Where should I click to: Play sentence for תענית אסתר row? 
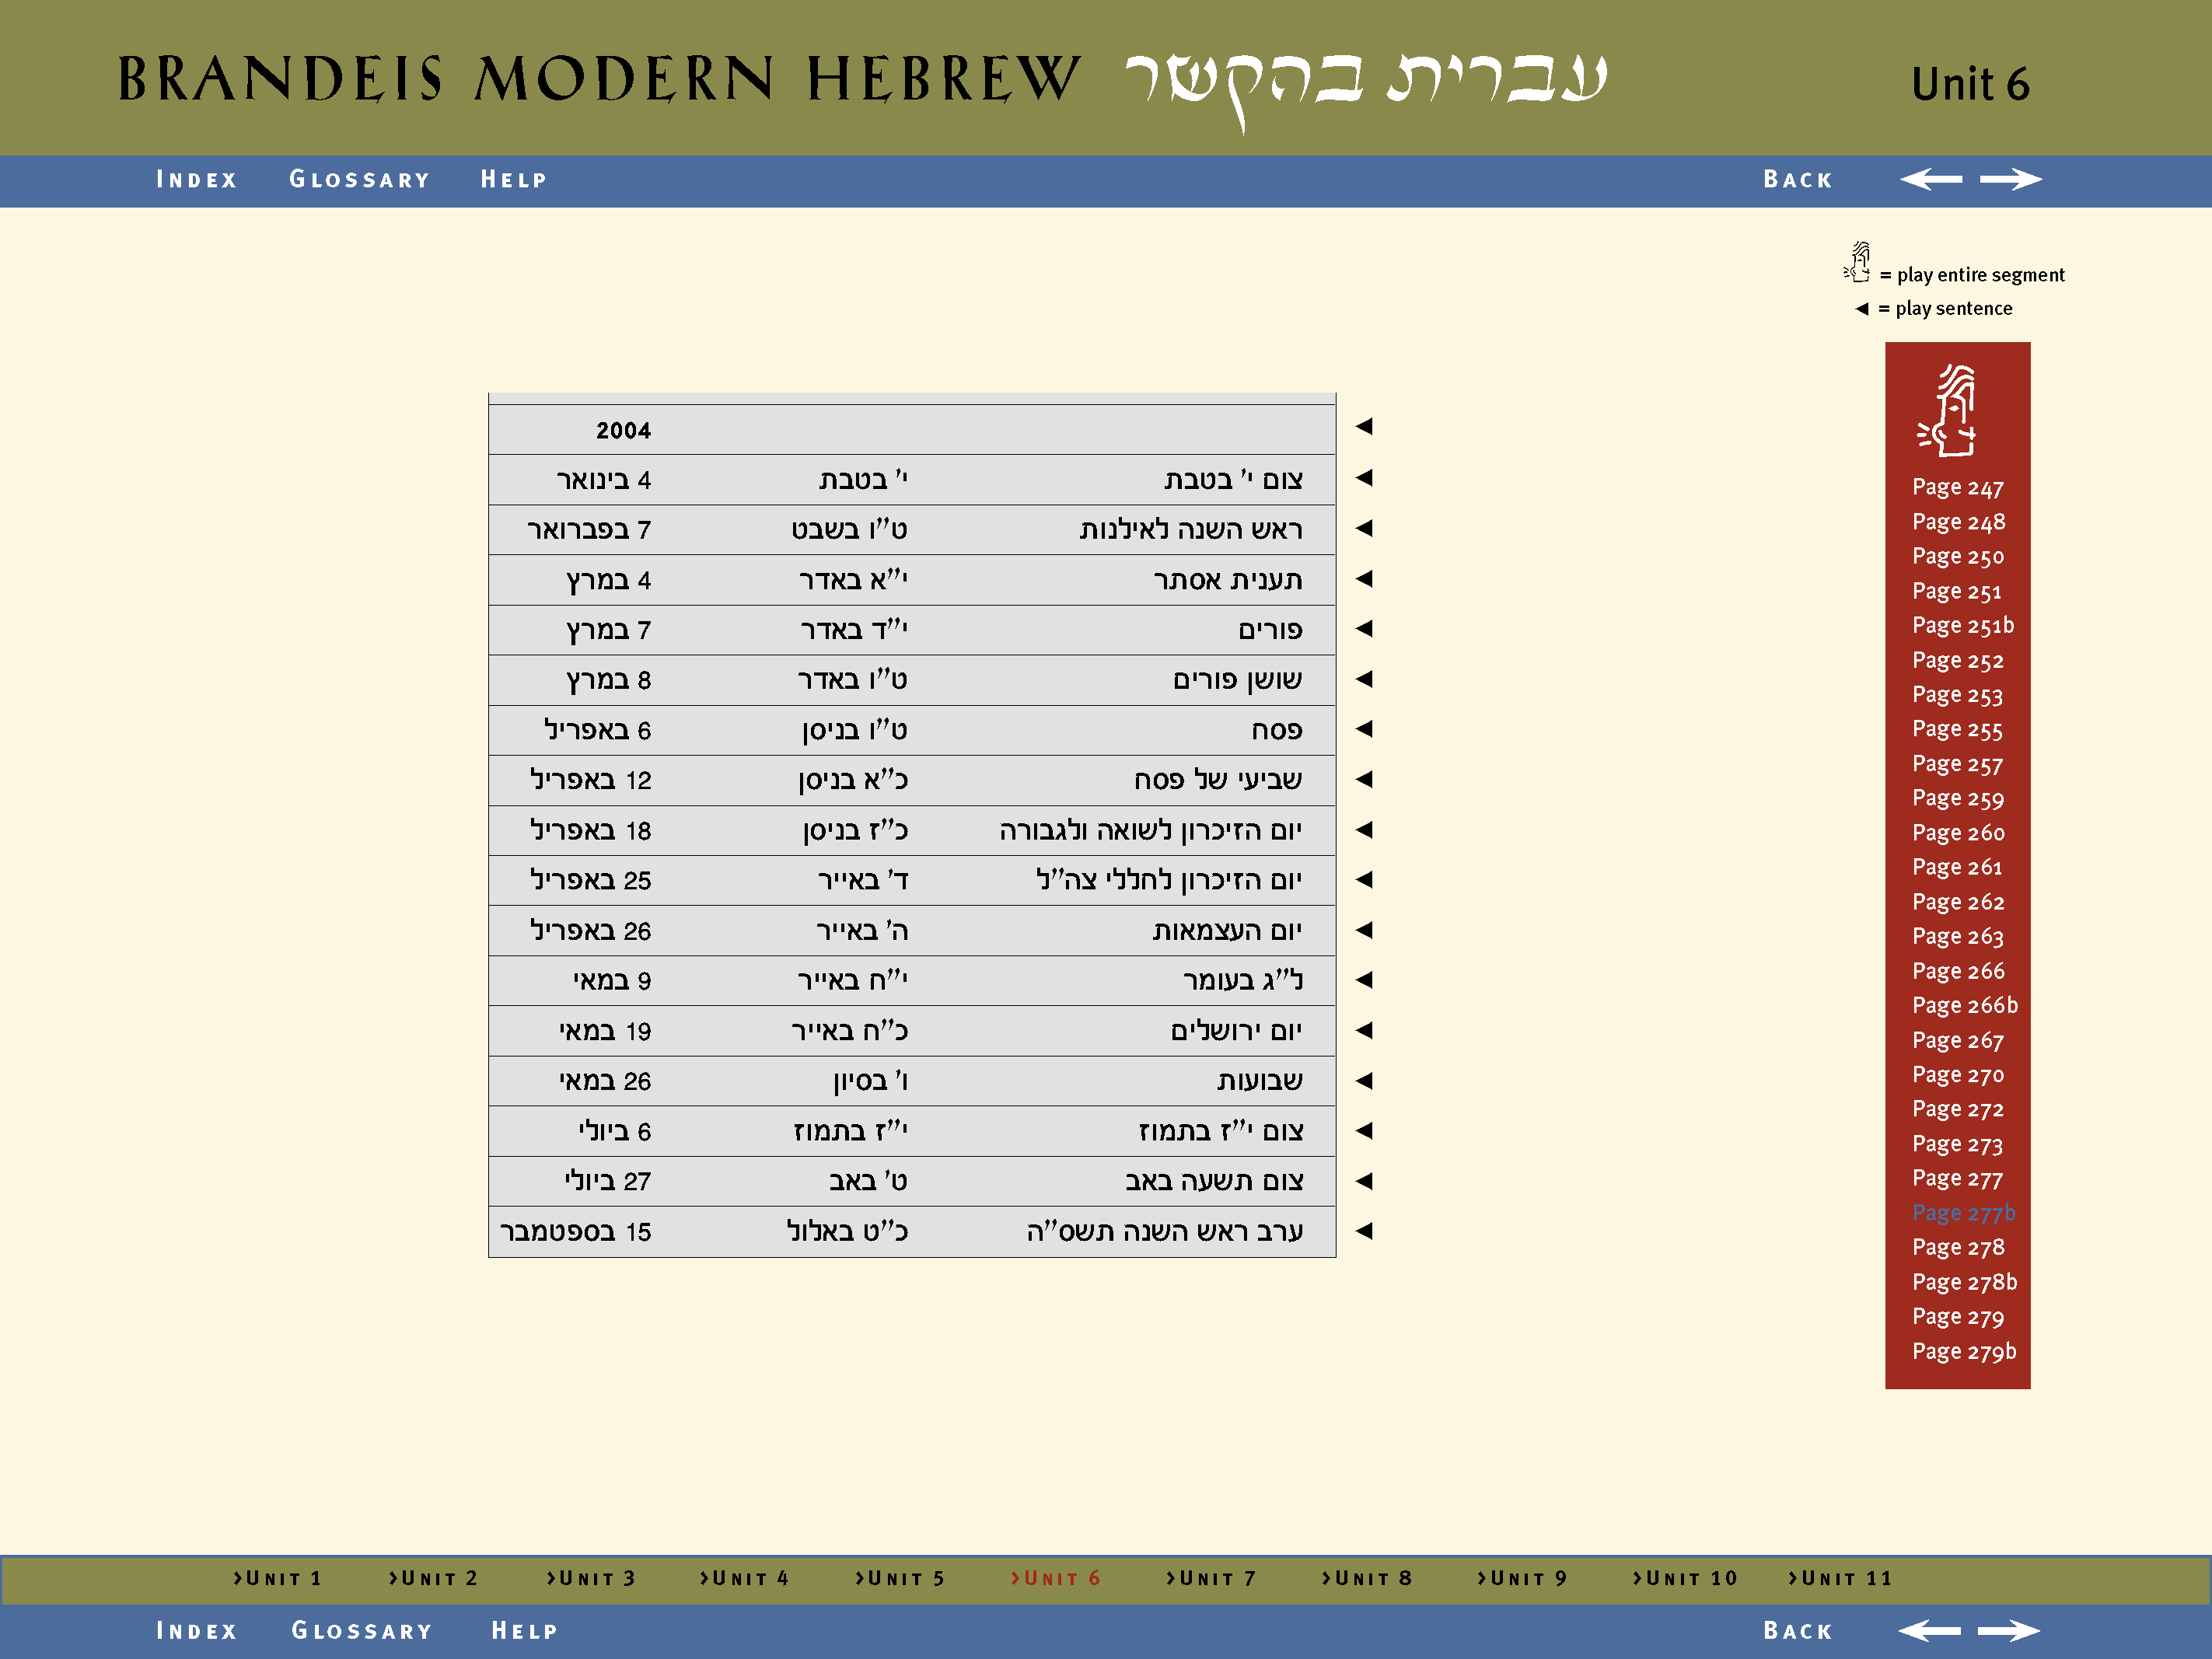(x=1364, y=579)
